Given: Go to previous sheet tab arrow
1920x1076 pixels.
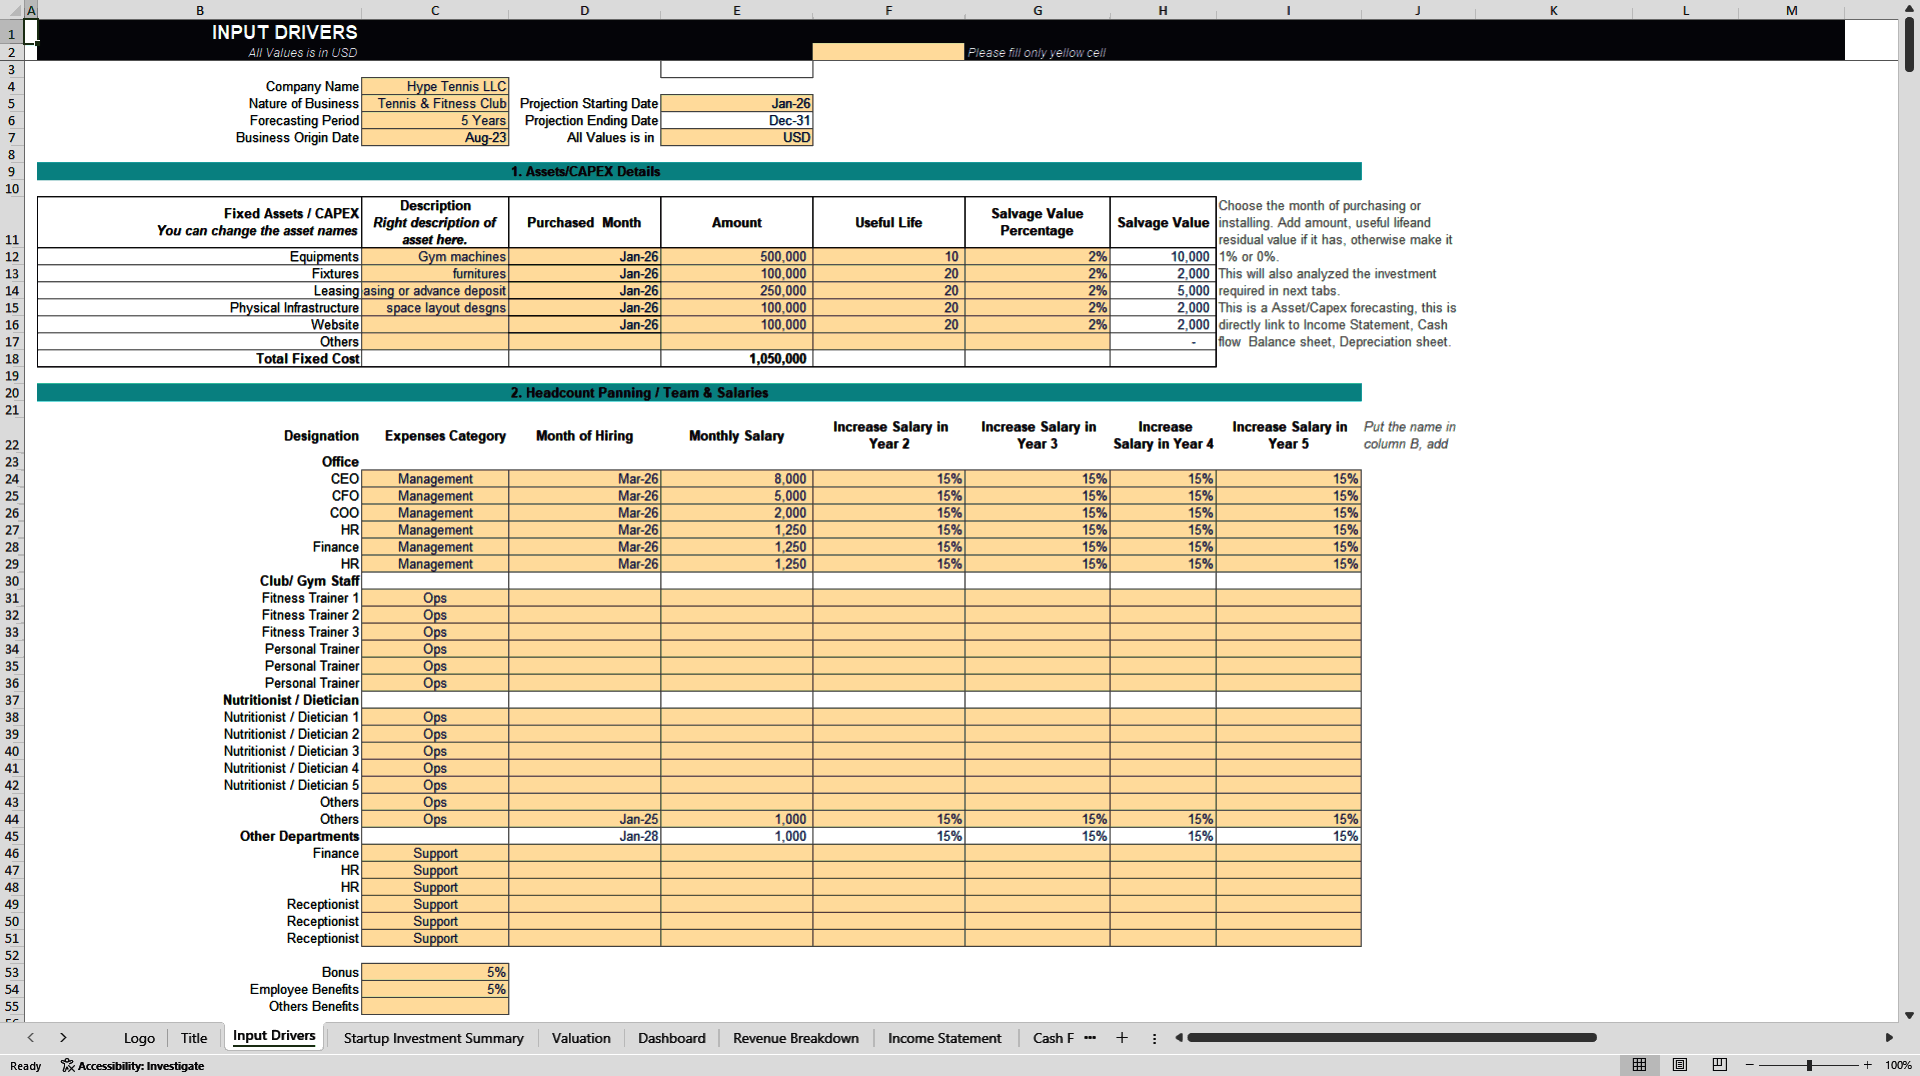Looking at the screenshot, I should [x=31, y=1038].
